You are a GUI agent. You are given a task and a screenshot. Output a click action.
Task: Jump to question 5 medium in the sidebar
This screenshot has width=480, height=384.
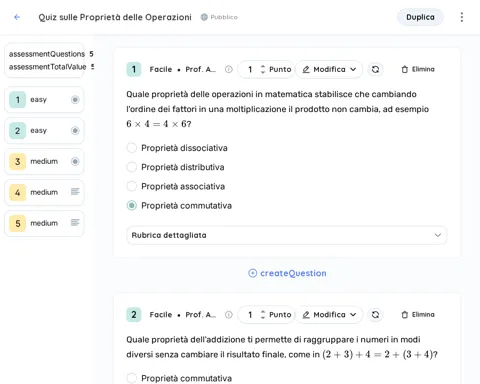click(x=44, y=223)
